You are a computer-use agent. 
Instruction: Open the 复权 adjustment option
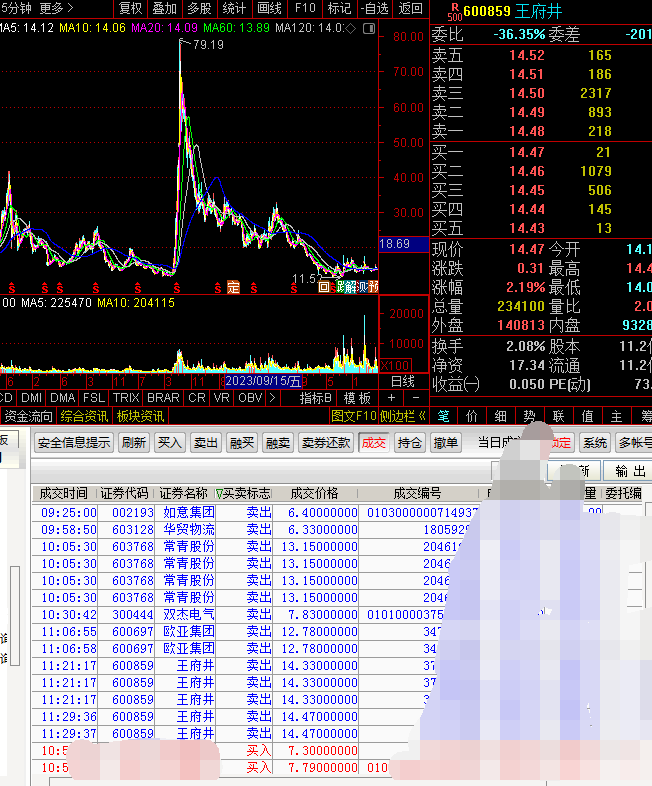[130, 8]
